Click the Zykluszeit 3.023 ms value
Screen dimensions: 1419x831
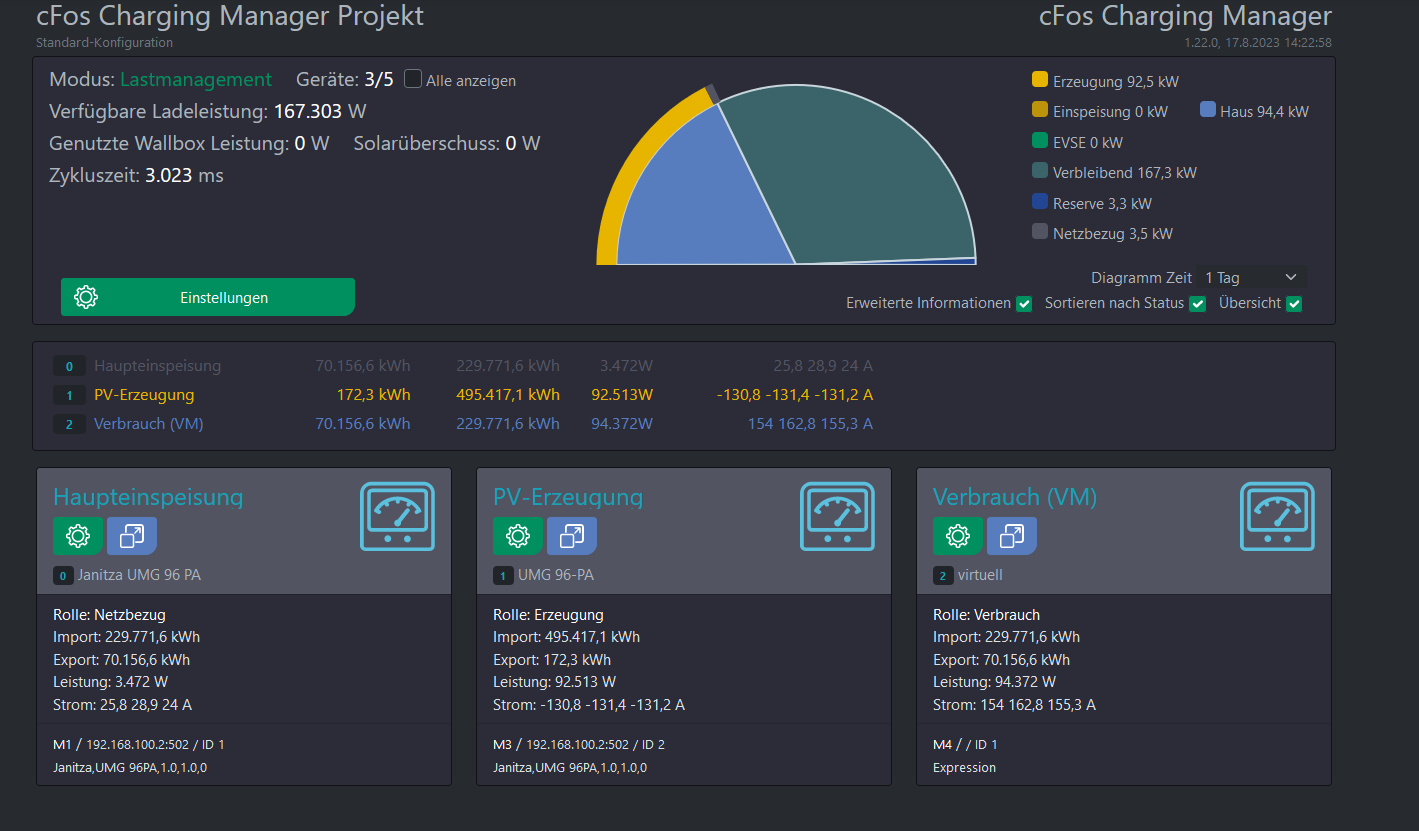coord(184,176)
